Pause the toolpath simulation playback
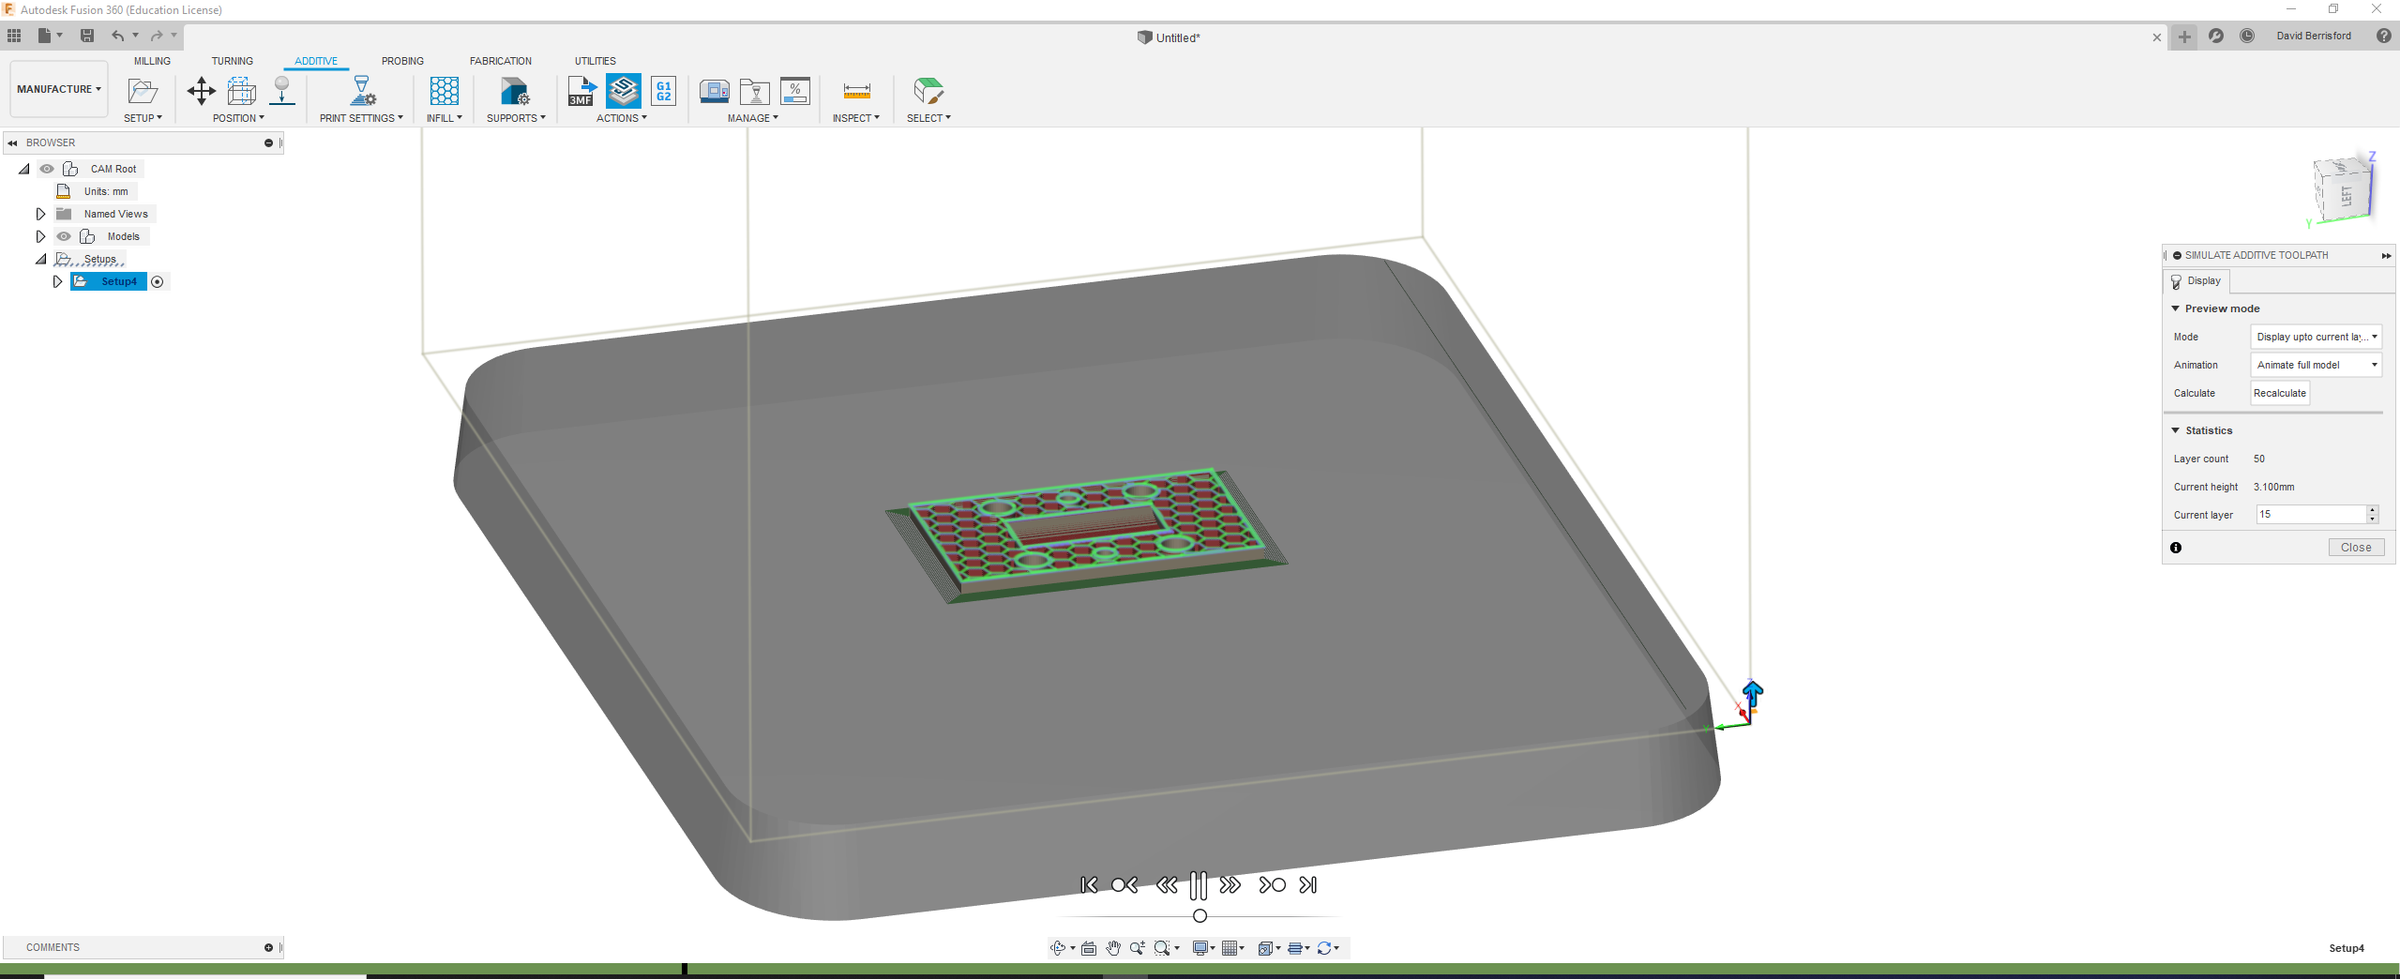 pos(1198,885)
